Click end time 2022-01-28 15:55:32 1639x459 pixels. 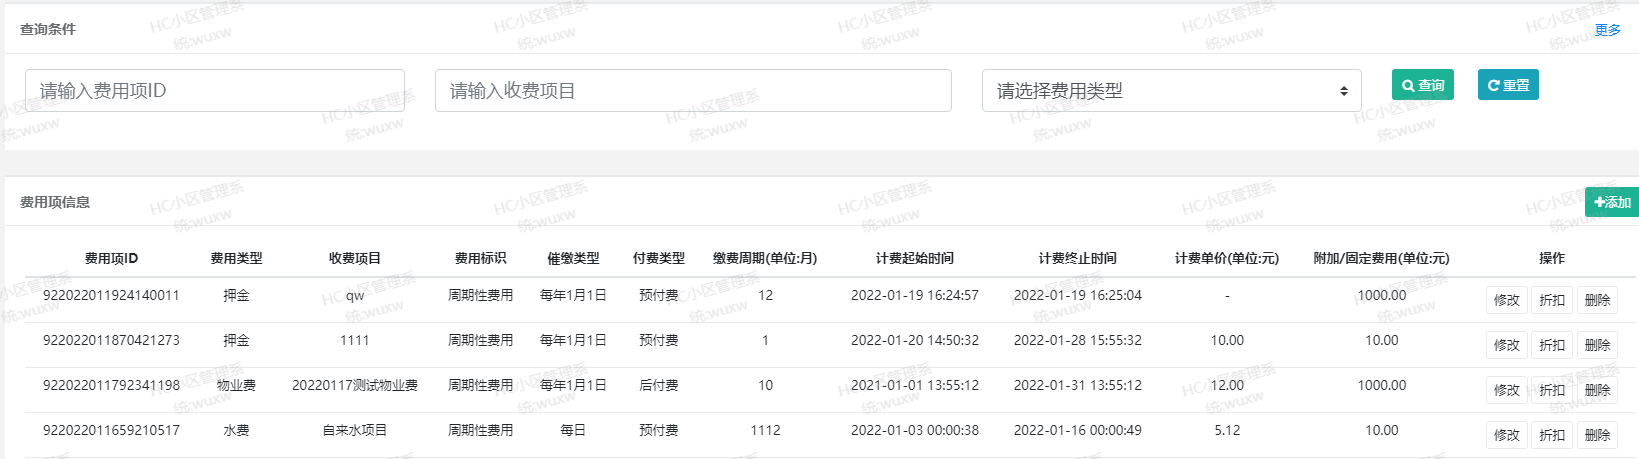1078,340
